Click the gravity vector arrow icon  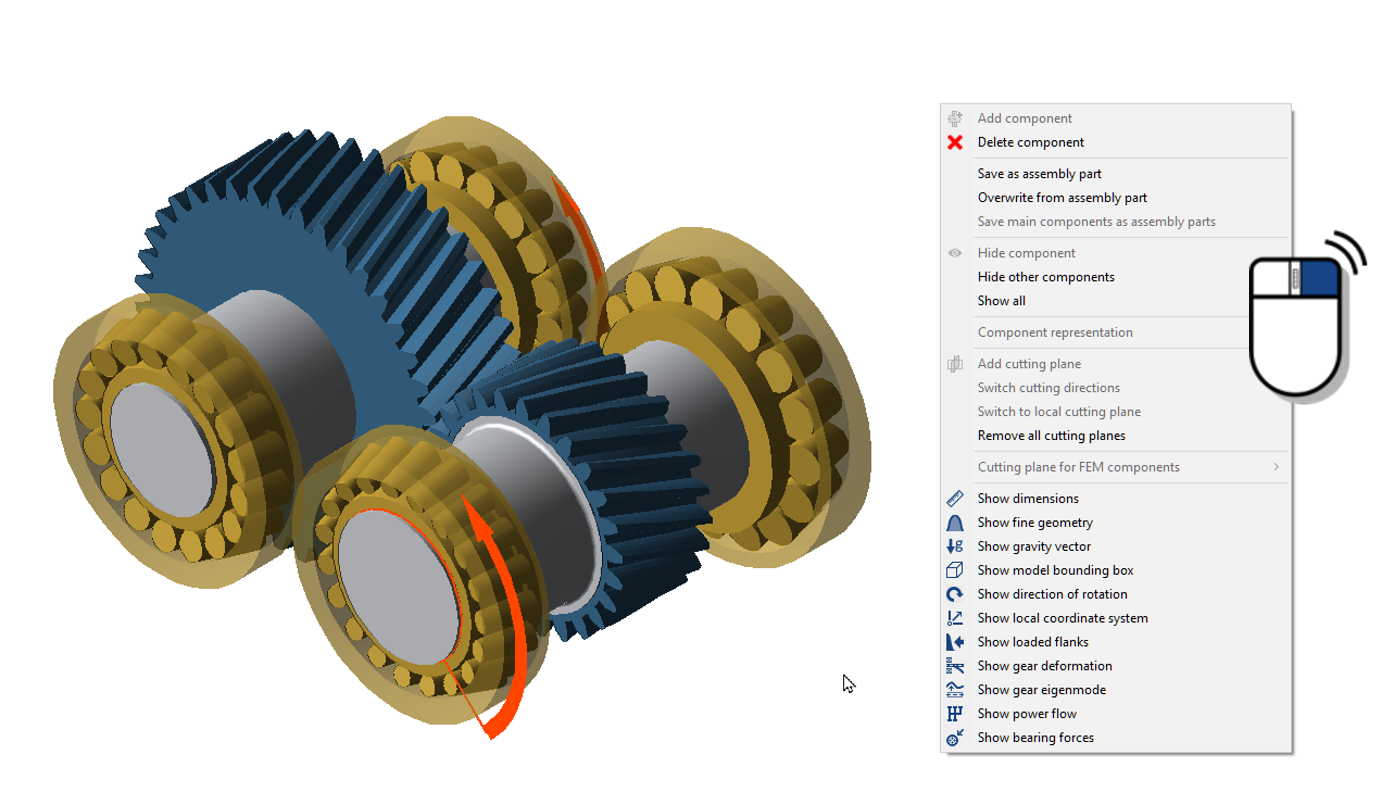[x=955, y=547]
